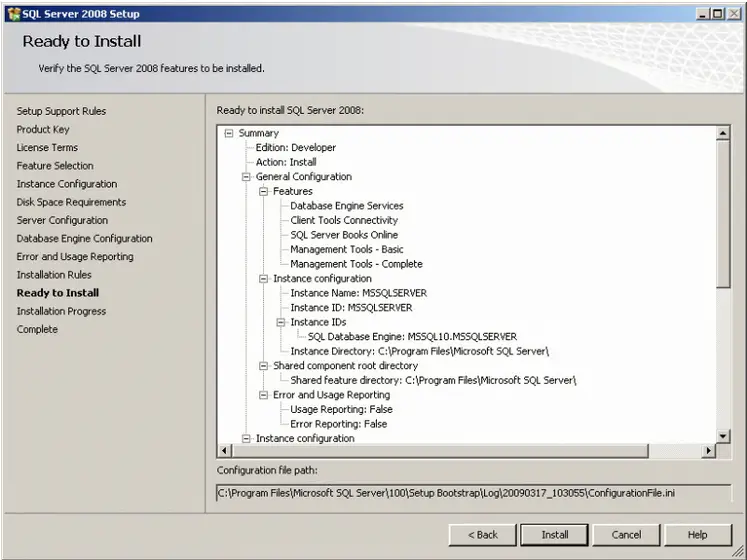Collapse Instance configuration node under General Configuration
Viewport: 747px width, 560px height.
pos(263,279)
